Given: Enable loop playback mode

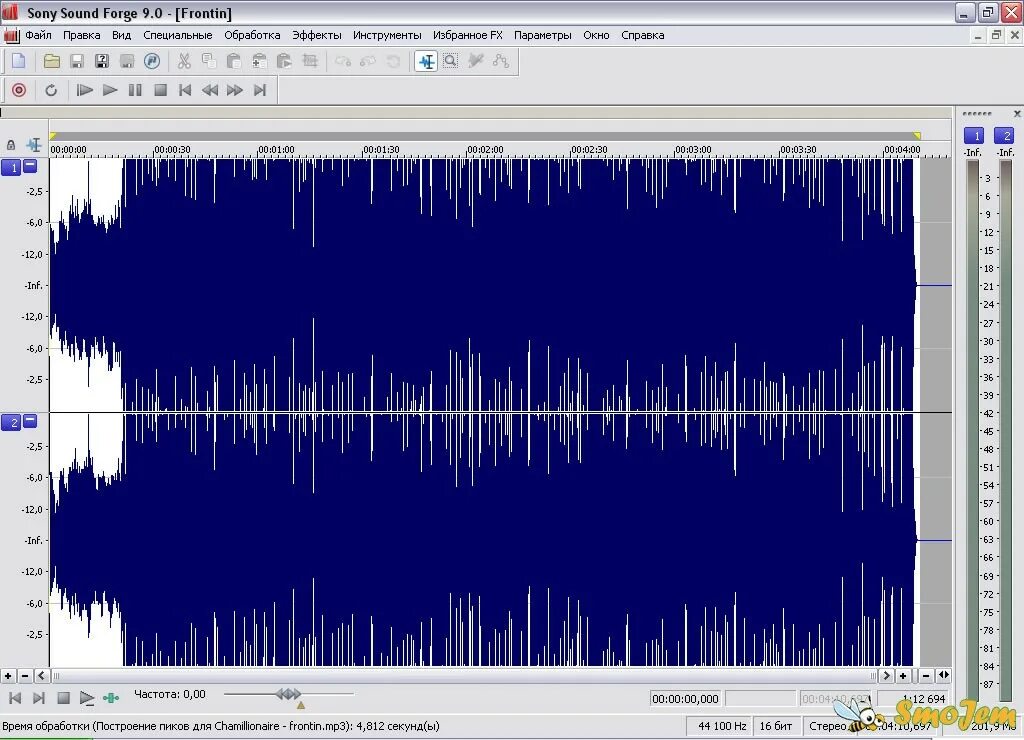Looking at the screenshot, I should (52, 90).
